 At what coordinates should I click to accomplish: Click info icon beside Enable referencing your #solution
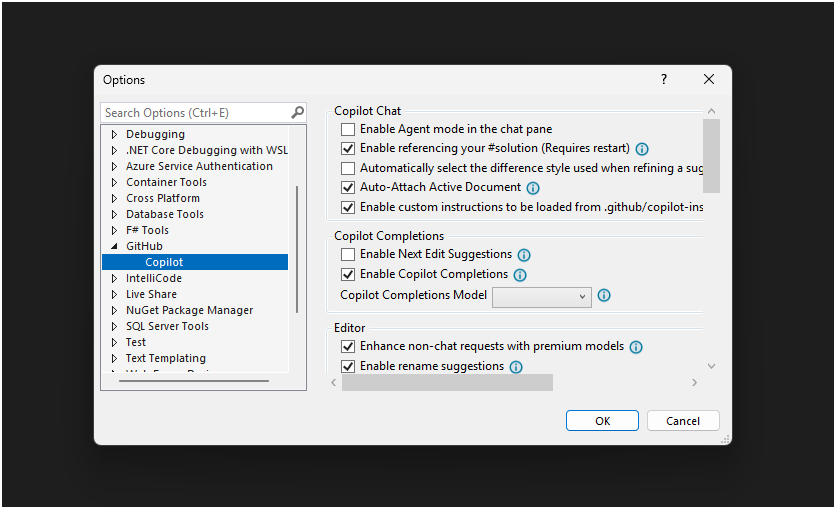click(642, 149)
